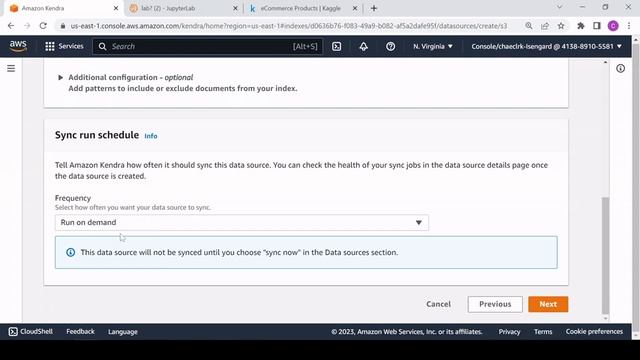Open the notifications bell
This screenshot has width=640, height=360.
tap(363, 46)
